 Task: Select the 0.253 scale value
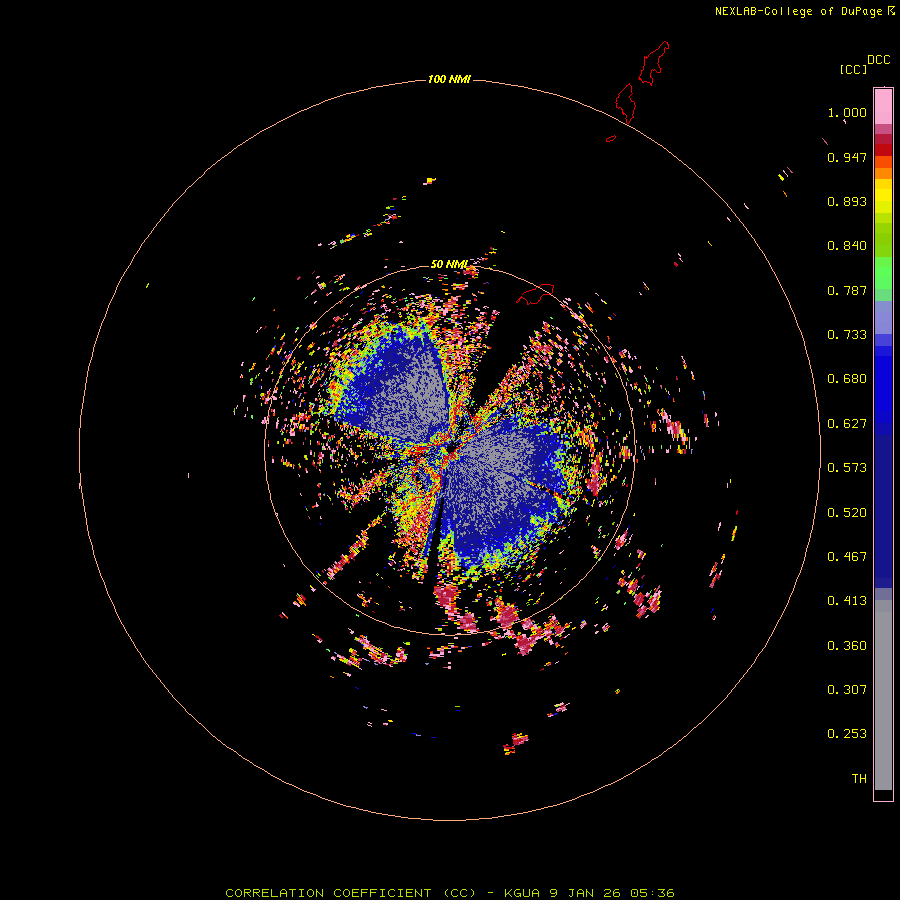click(847, 734)
